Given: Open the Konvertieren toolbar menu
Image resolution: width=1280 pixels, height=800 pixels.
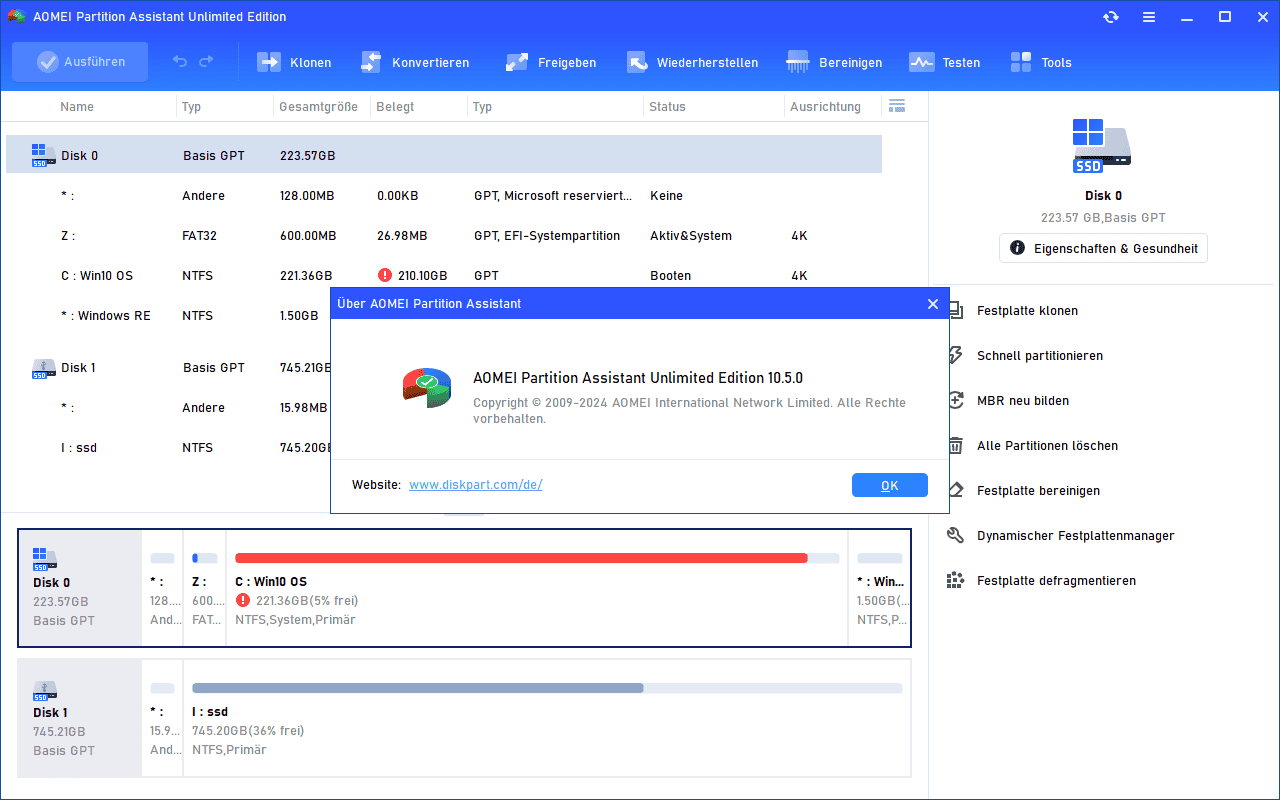Looking at the screenshot, I should [414, 62].
